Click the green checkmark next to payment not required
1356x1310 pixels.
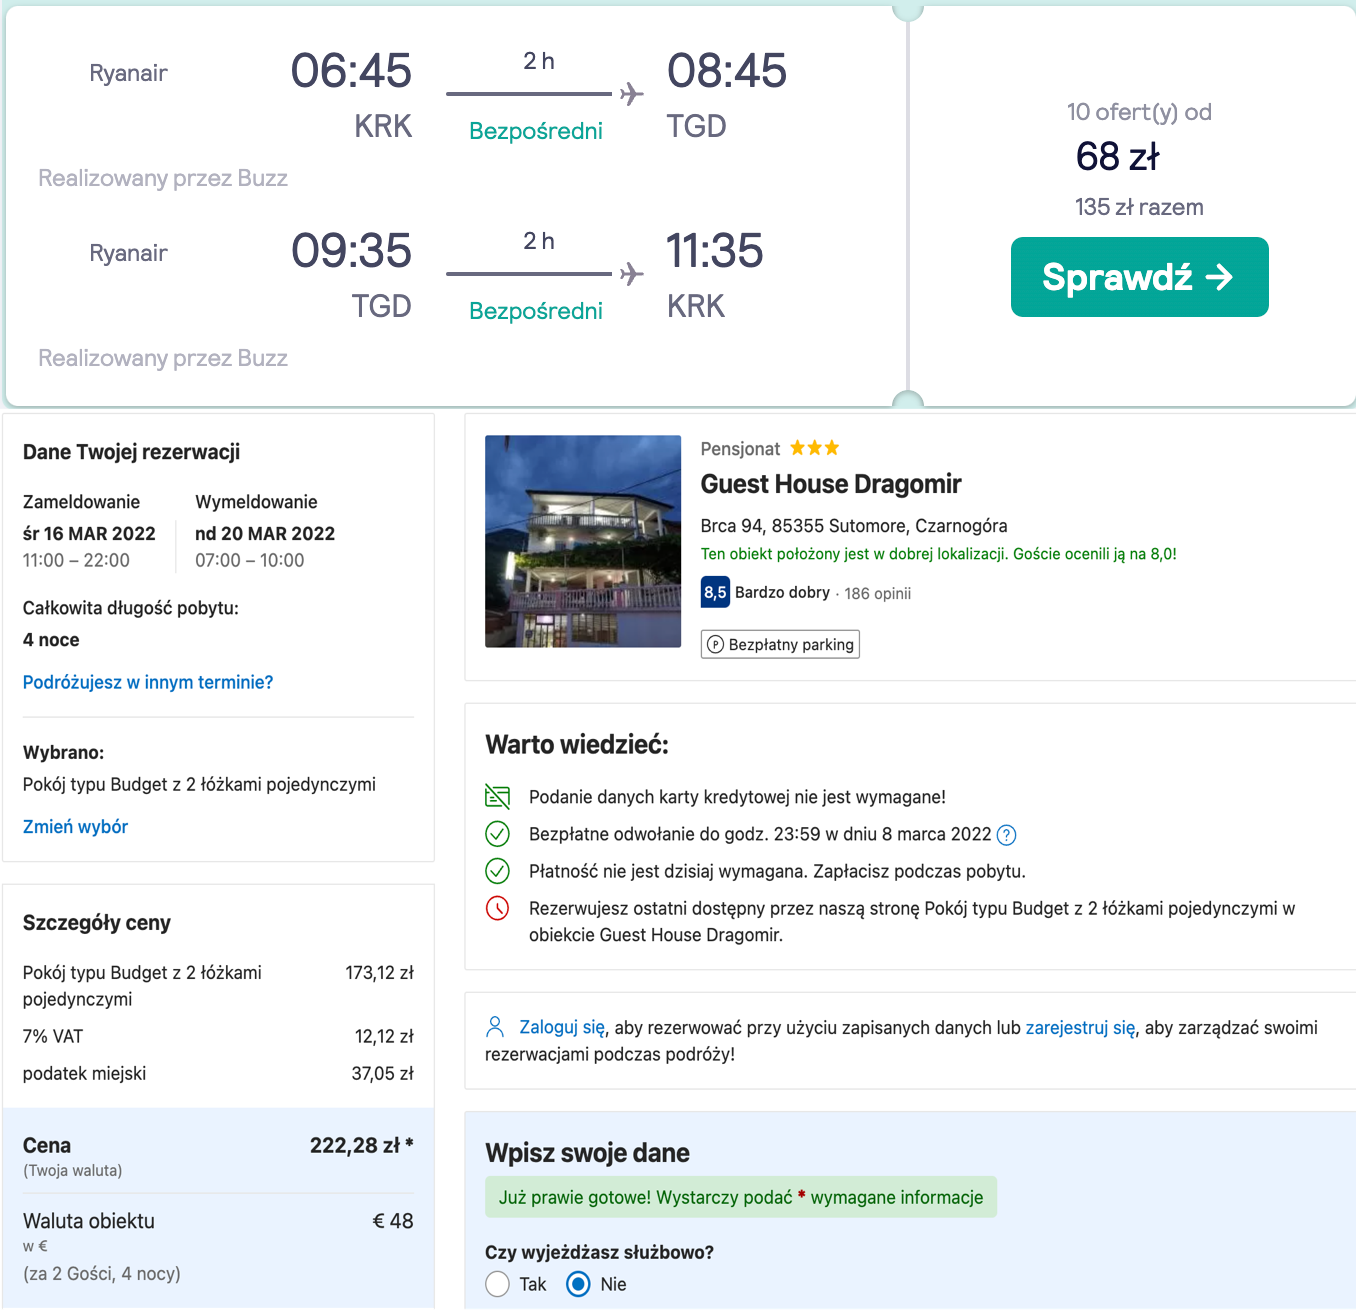(497, 871)
